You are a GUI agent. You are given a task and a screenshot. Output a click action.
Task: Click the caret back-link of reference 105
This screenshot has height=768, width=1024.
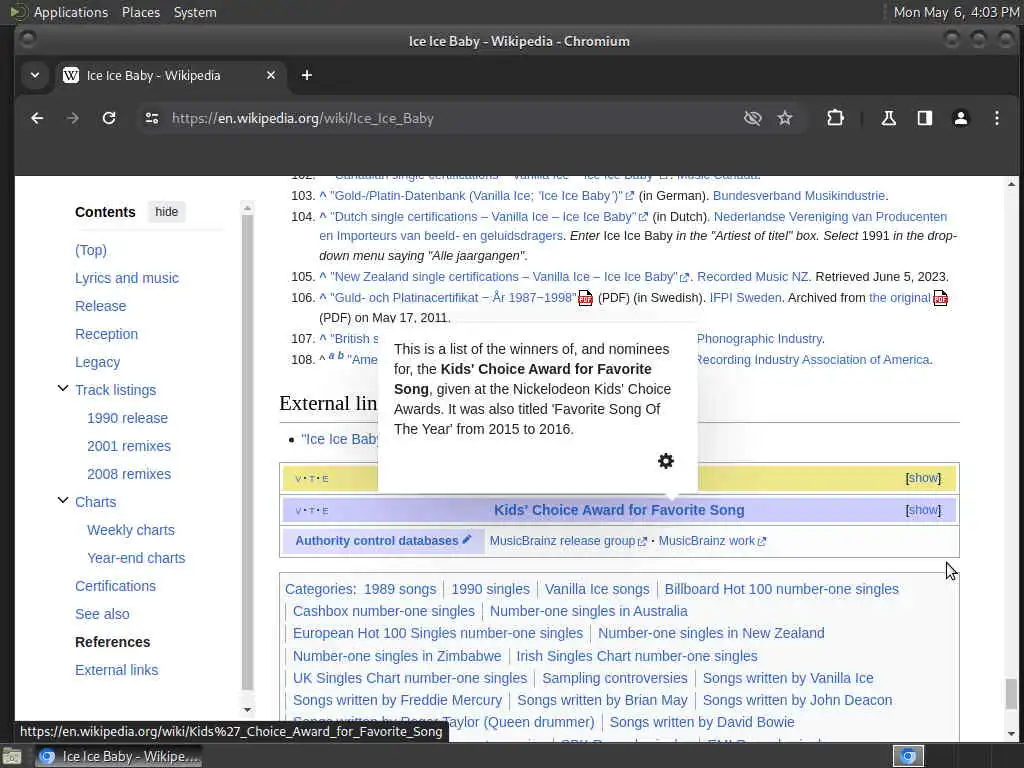point(323,276)
